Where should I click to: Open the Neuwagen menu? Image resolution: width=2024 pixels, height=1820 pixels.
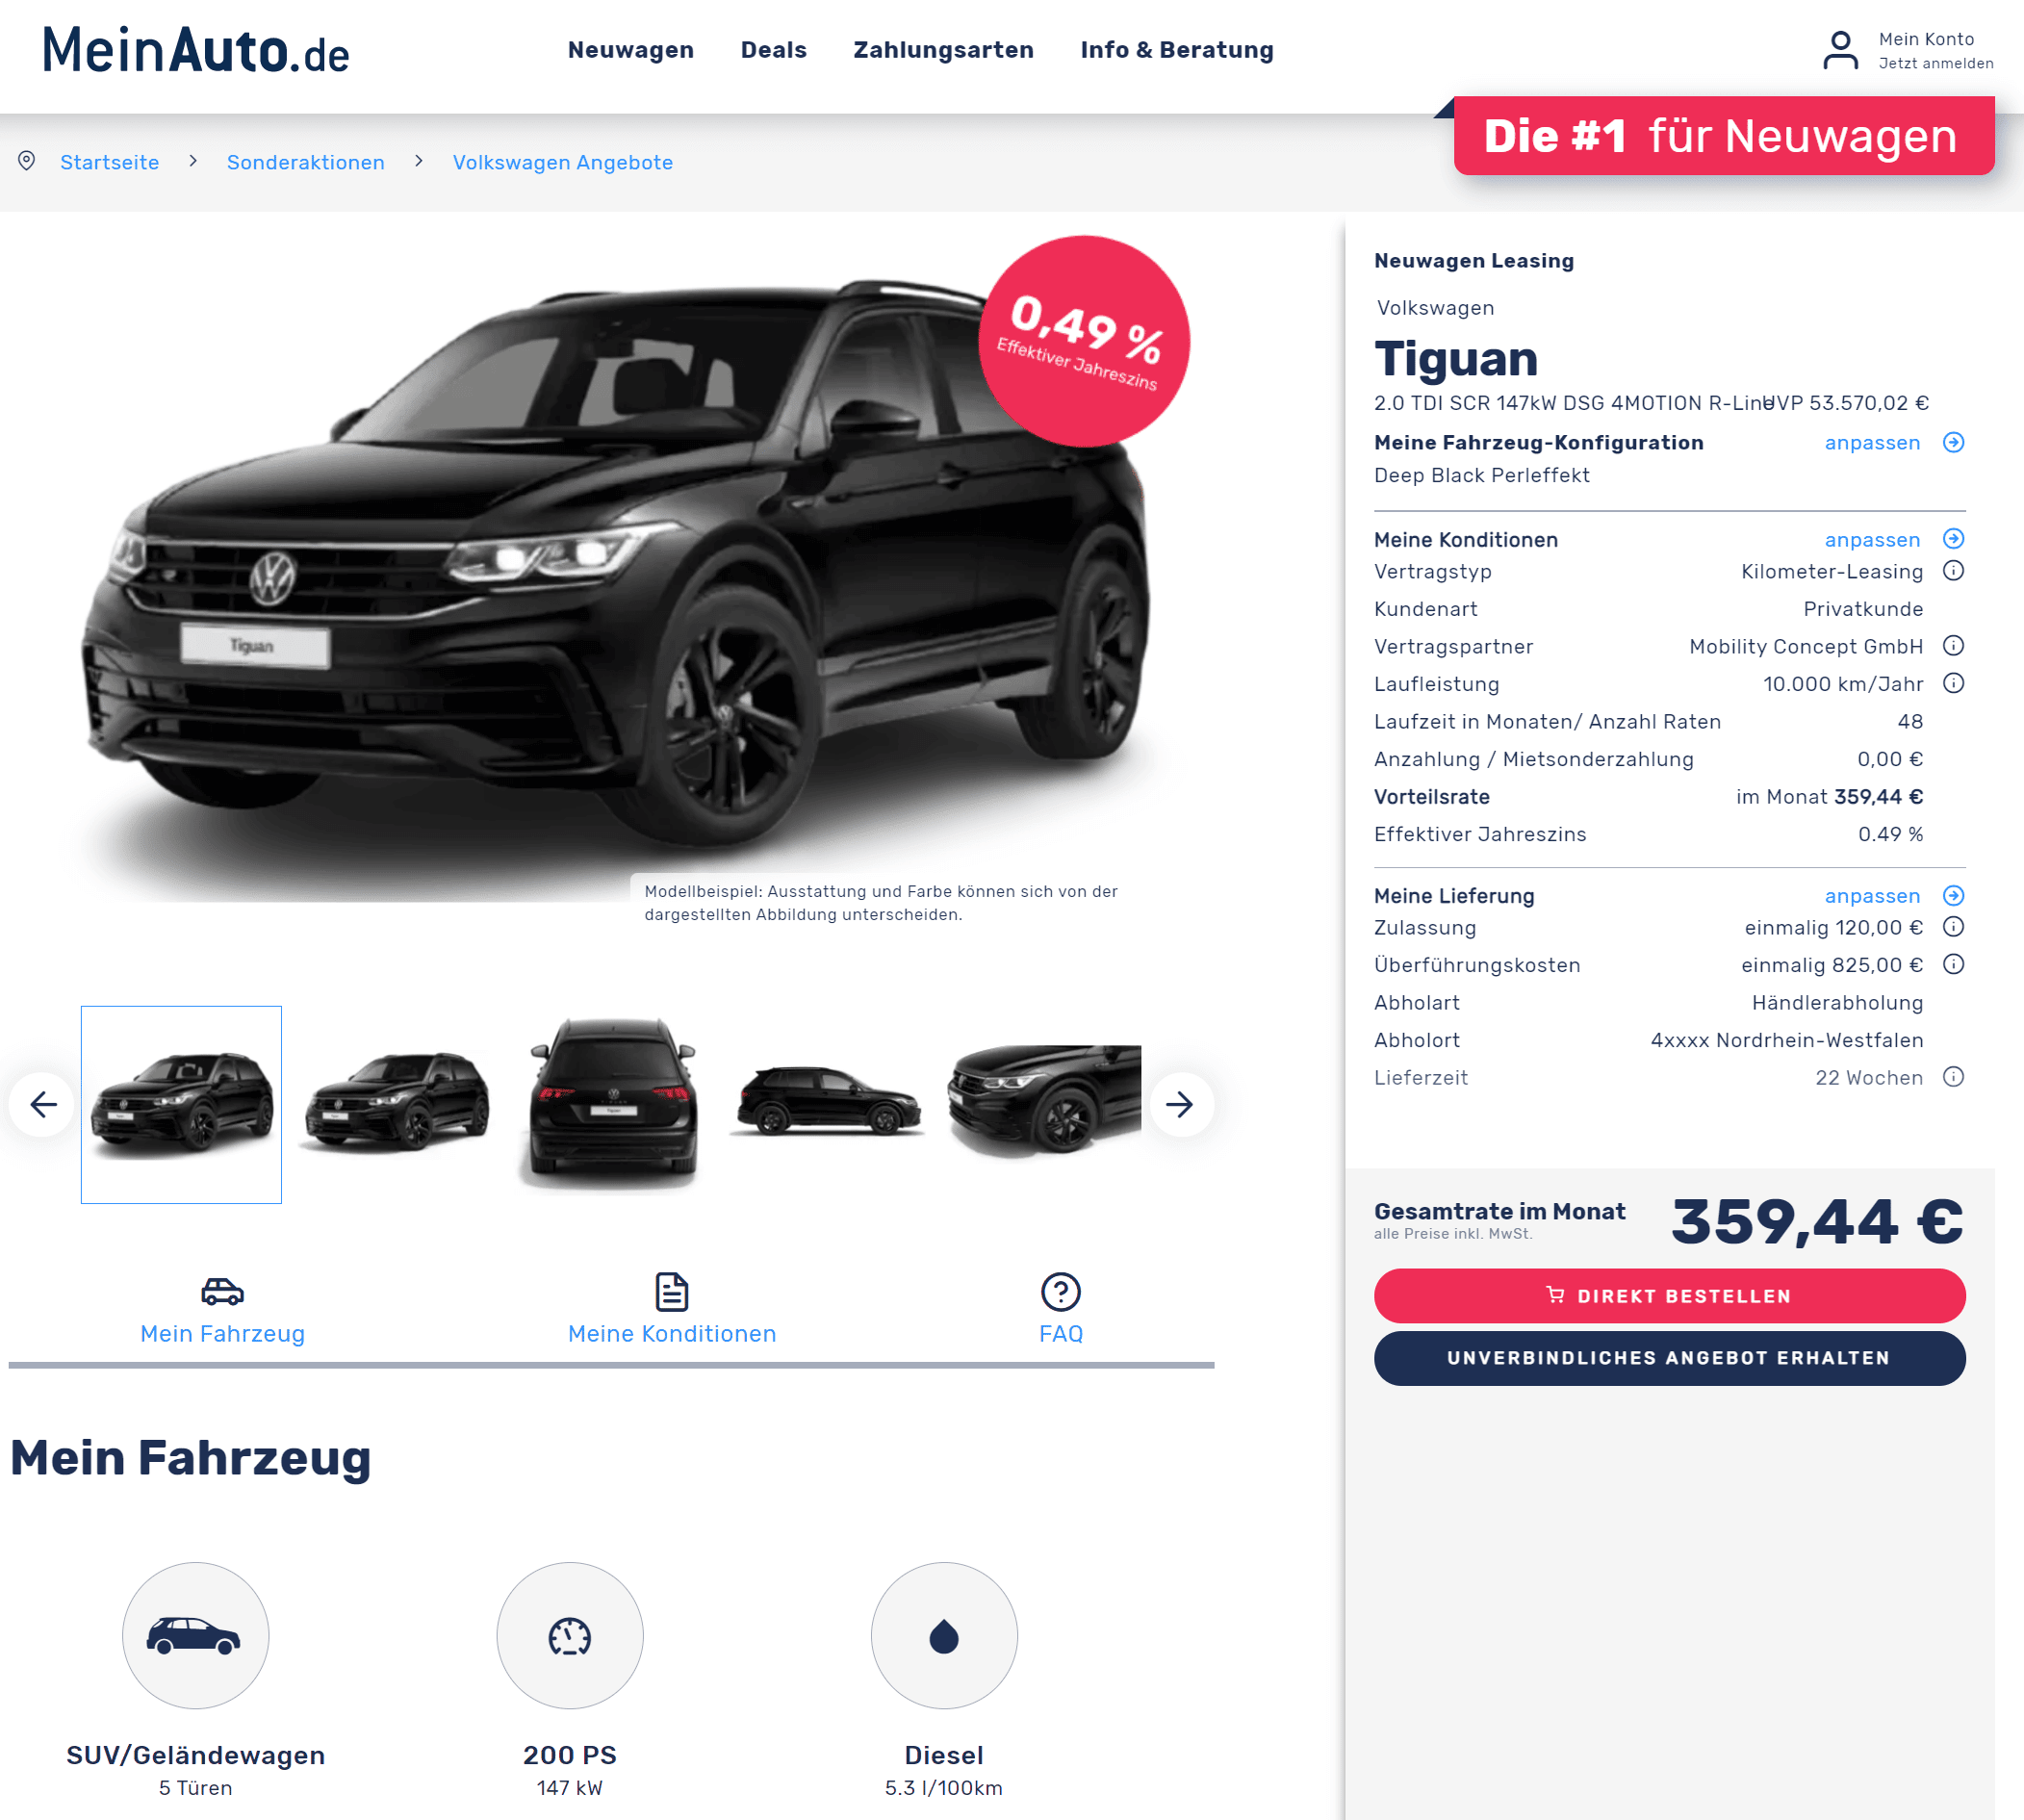click(630, 50)
